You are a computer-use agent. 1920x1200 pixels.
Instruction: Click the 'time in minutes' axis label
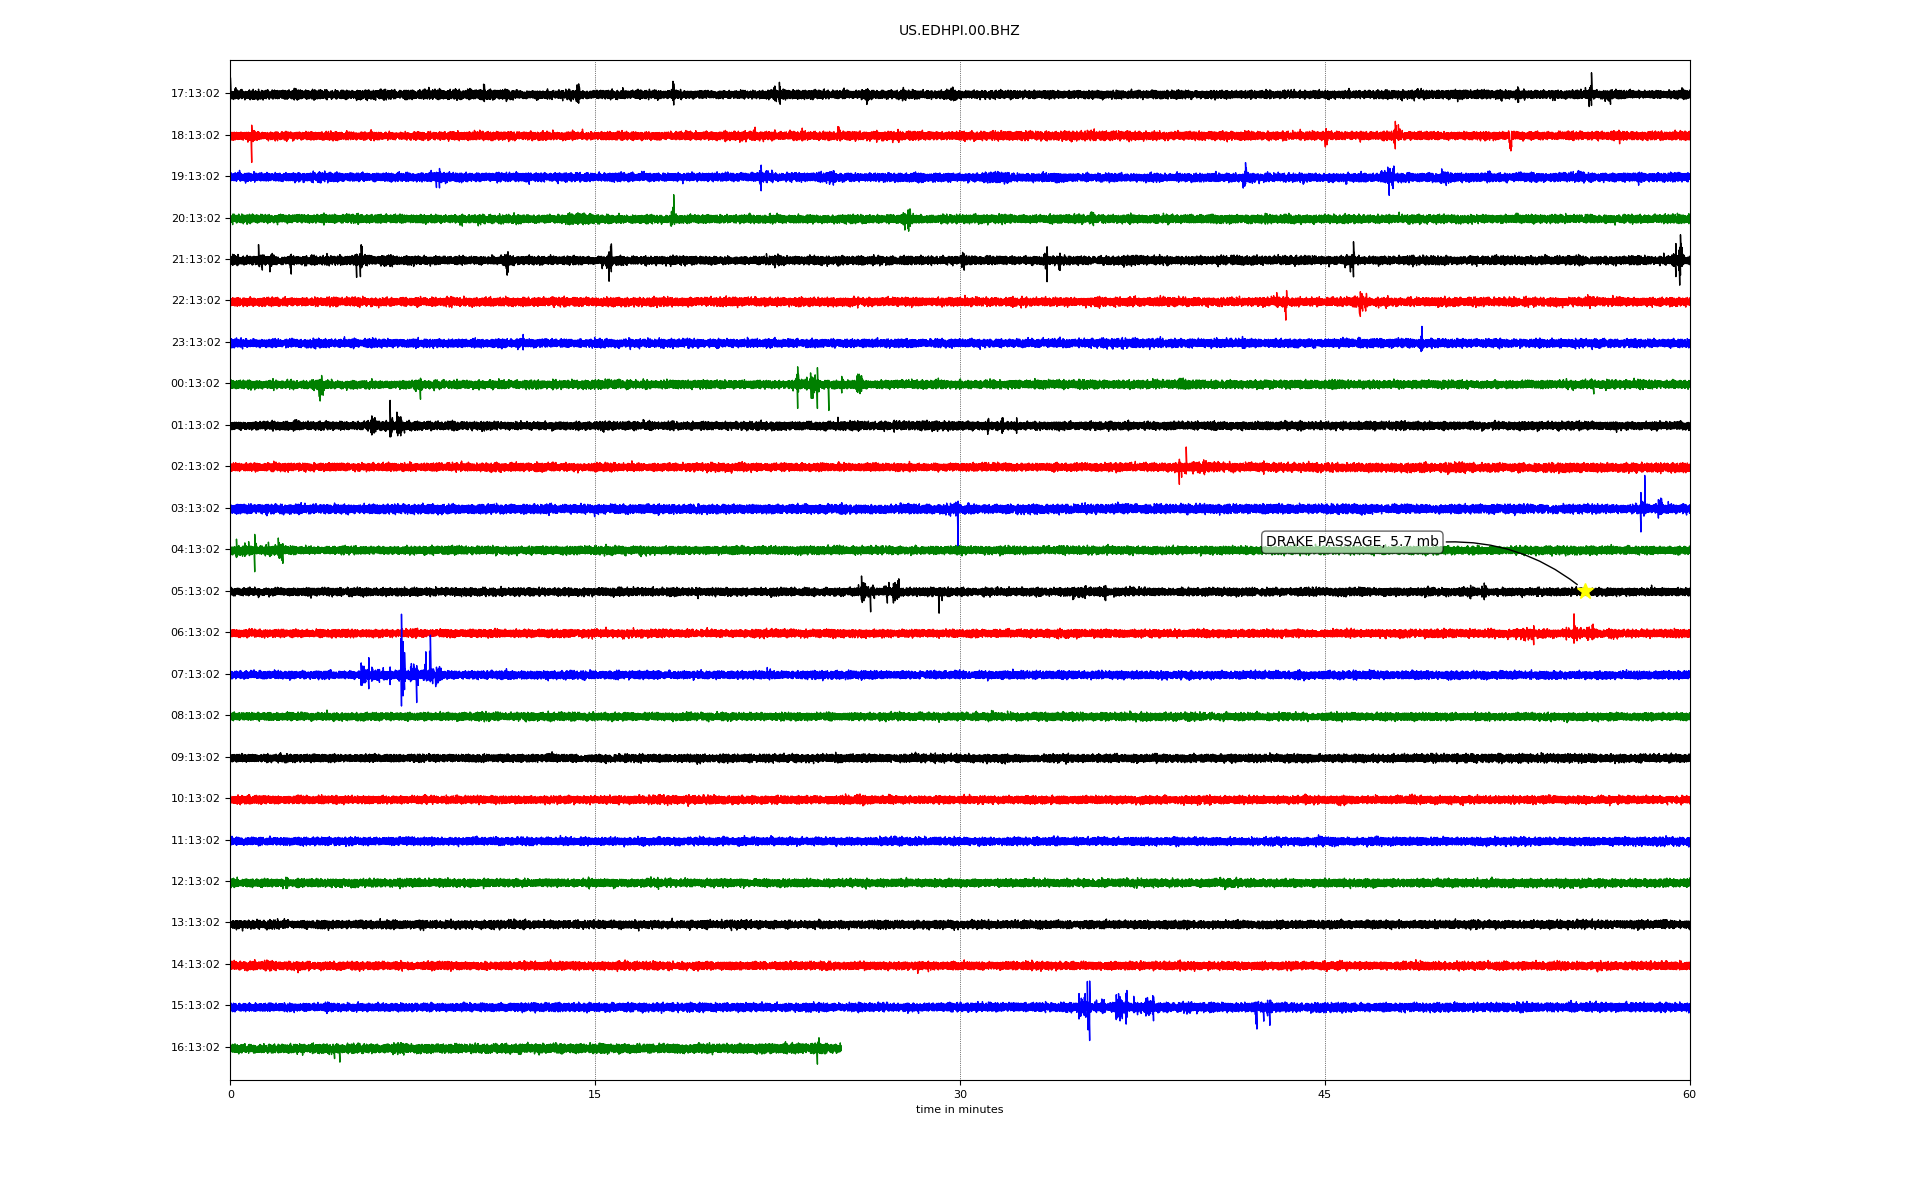tap(959, 1110)
